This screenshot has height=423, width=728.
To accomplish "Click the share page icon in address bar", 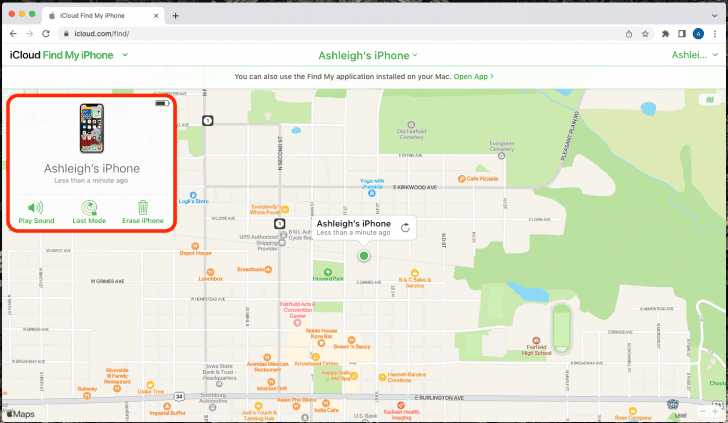I will pyautogui.click(x=628, y=33).
